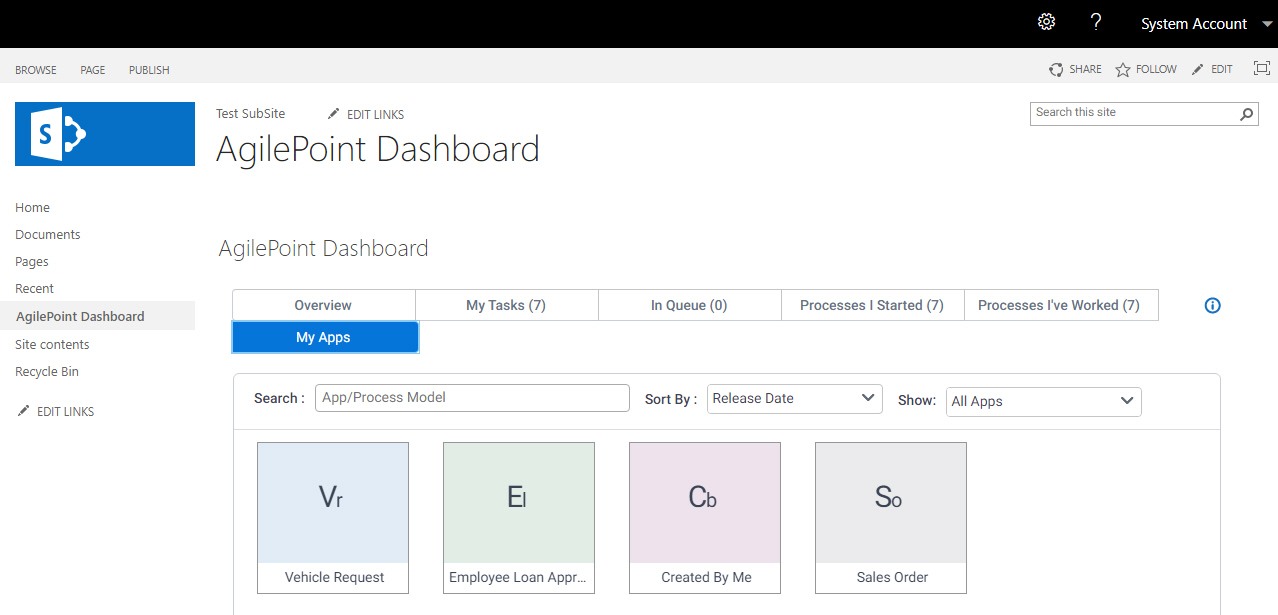This screenshot has width=1278, height=615.
Task: Switch to the In Queue (0) tab
Action: point(689,305)
